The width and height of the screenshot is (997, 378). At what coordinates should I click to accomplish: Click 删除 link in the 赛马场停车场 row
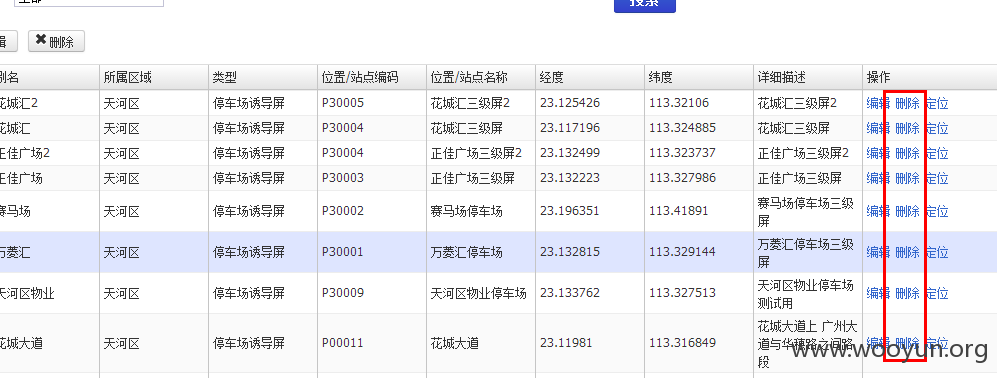[907, 211]
